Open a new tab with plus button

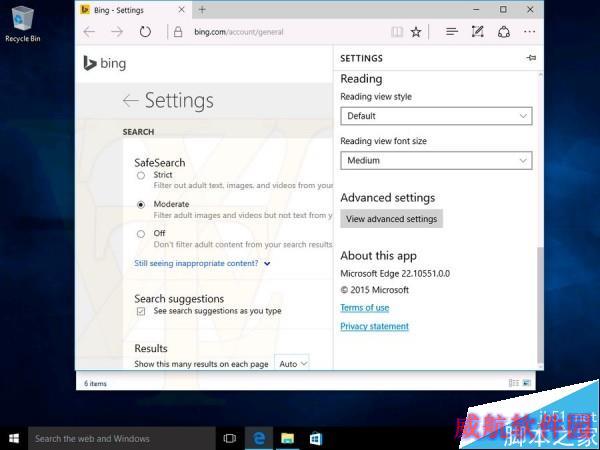tap(202, 10)
